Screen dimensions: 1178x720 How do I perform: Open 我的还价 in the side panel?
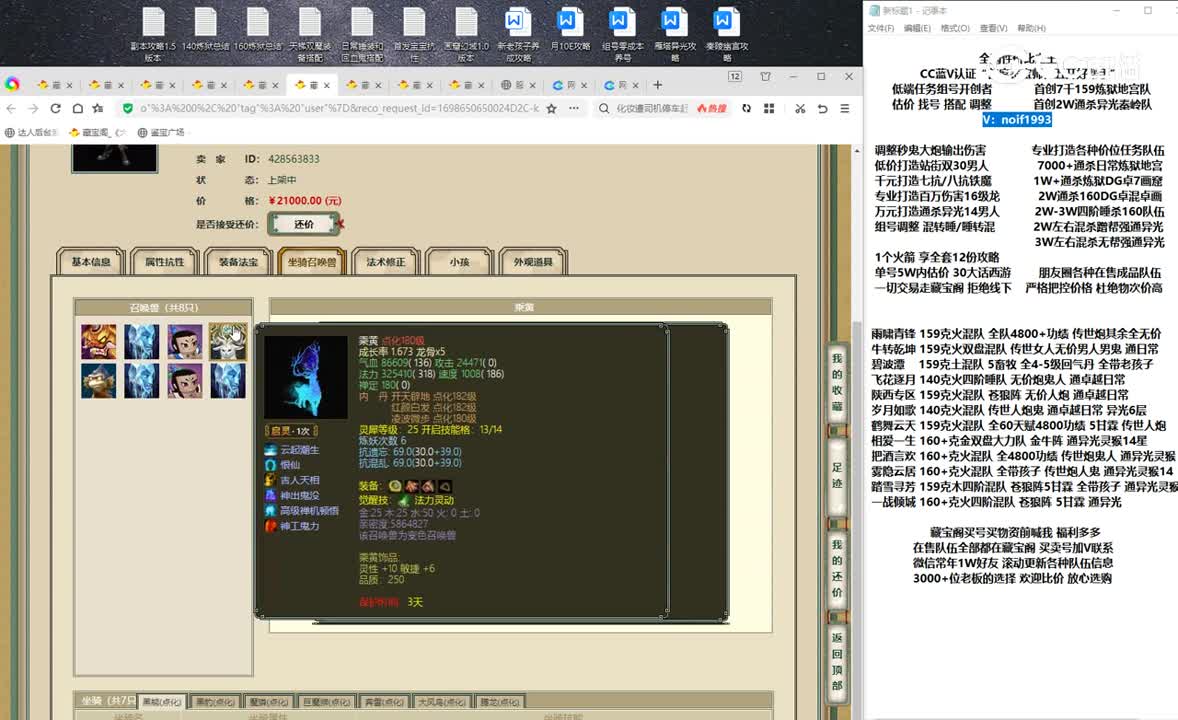(x=837, y=568)
